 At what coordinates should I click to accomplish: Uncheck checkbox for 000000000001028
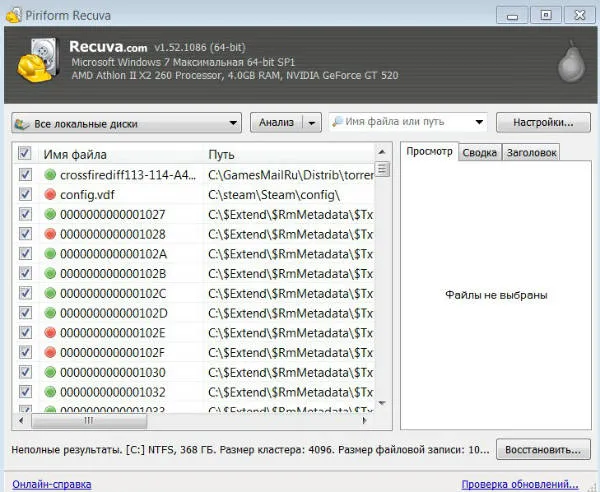click(x=25, y=234)
